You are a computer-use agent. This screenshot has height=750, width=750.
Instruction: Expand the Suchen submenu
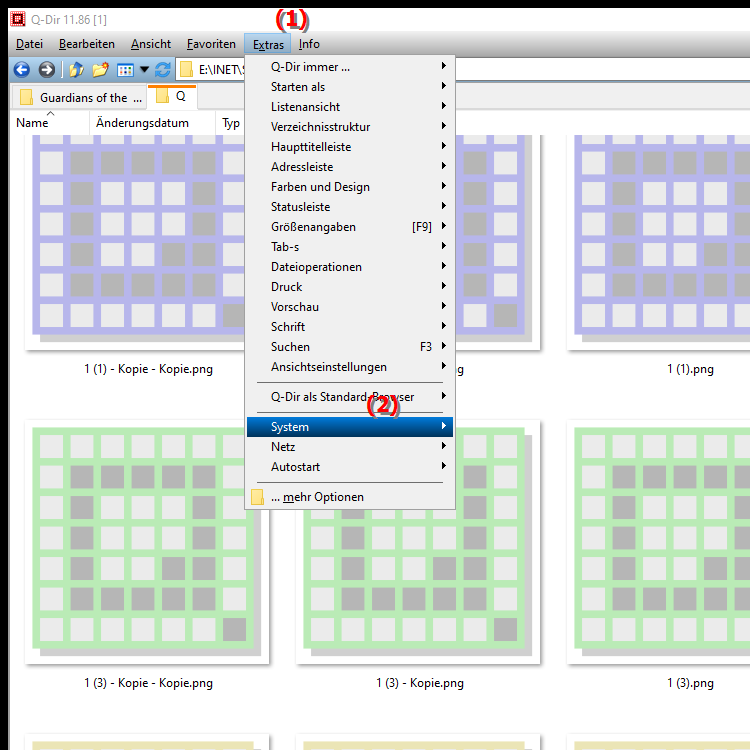click(x=350, y=347)
